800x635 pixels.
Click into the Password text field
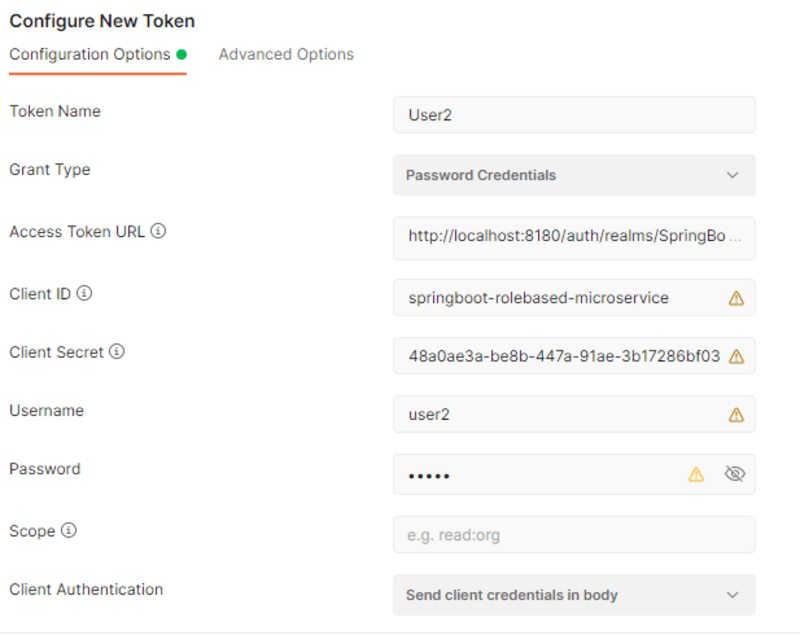540,474
